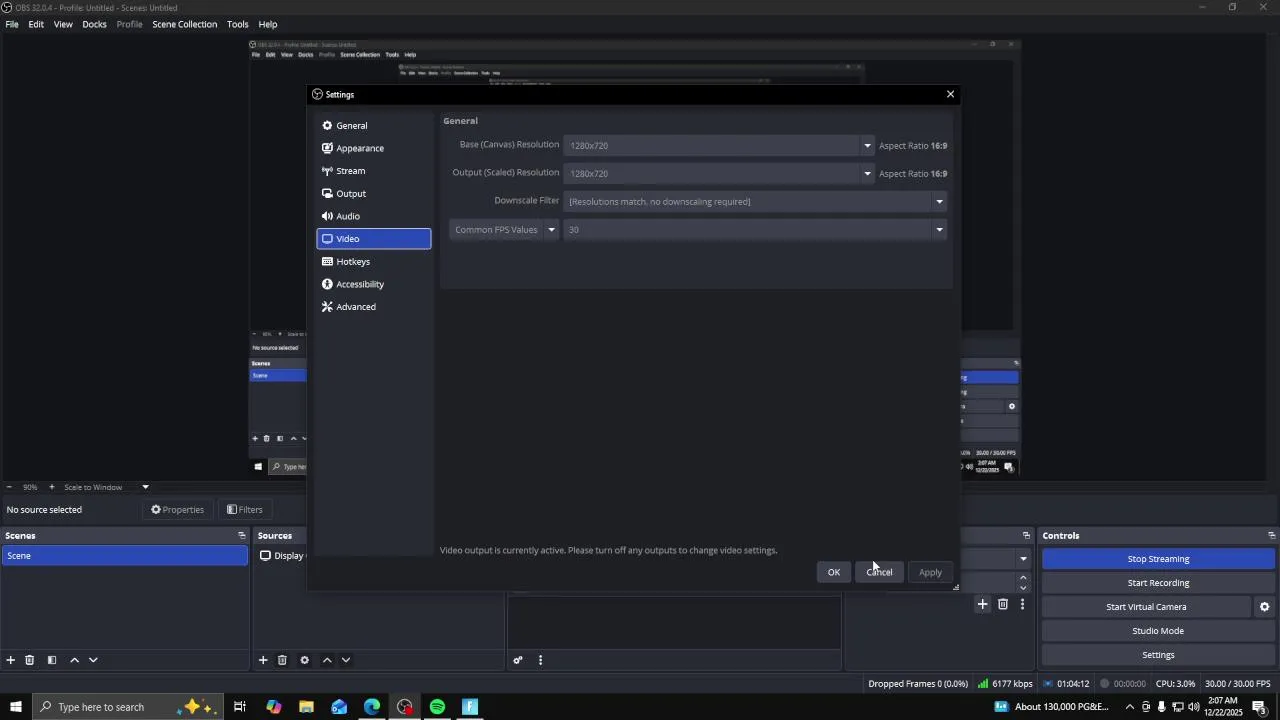
Task: Open Spotify from the taskbar
Action: pyautogui.click(x=437, y=707)
